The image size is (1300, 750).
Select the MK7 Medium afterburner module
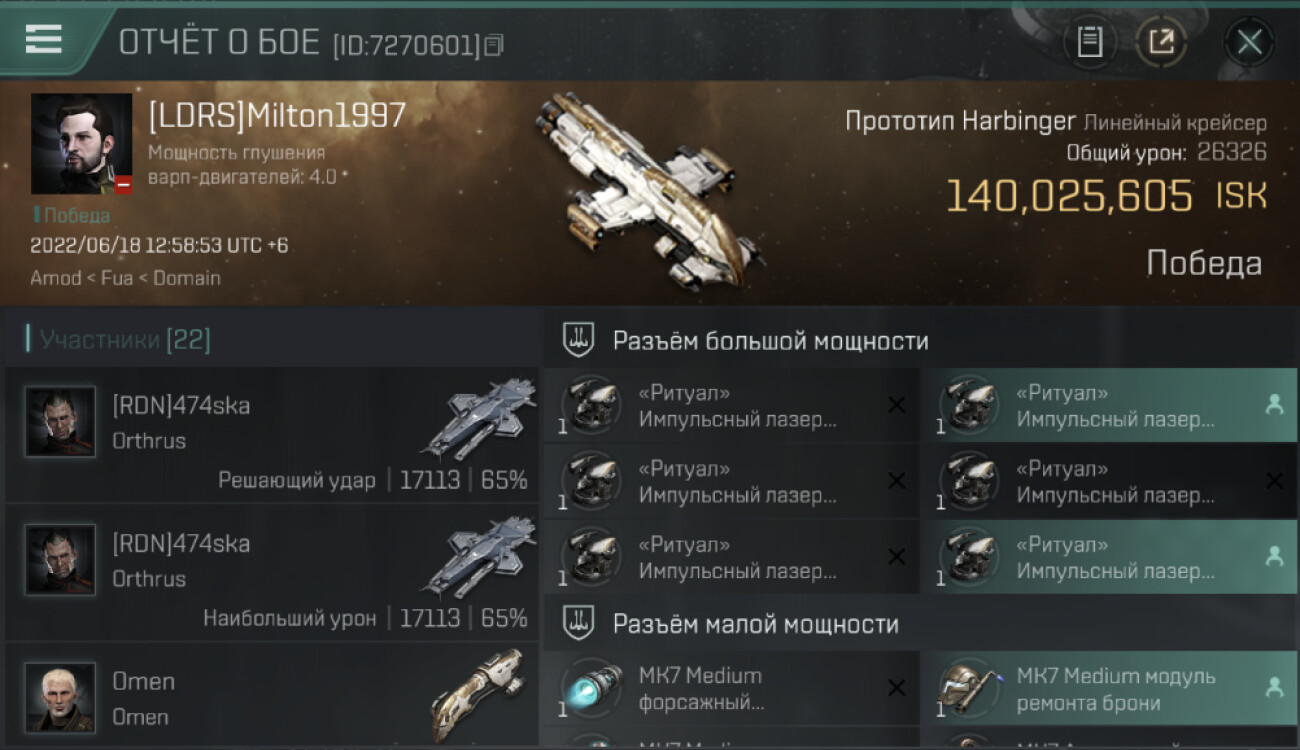pos(732,689)
